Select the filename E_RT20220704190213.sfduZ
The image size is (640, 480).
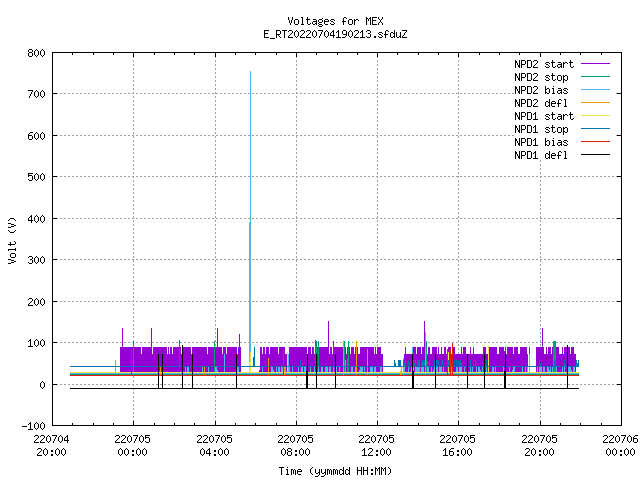(x=335, y=34)
